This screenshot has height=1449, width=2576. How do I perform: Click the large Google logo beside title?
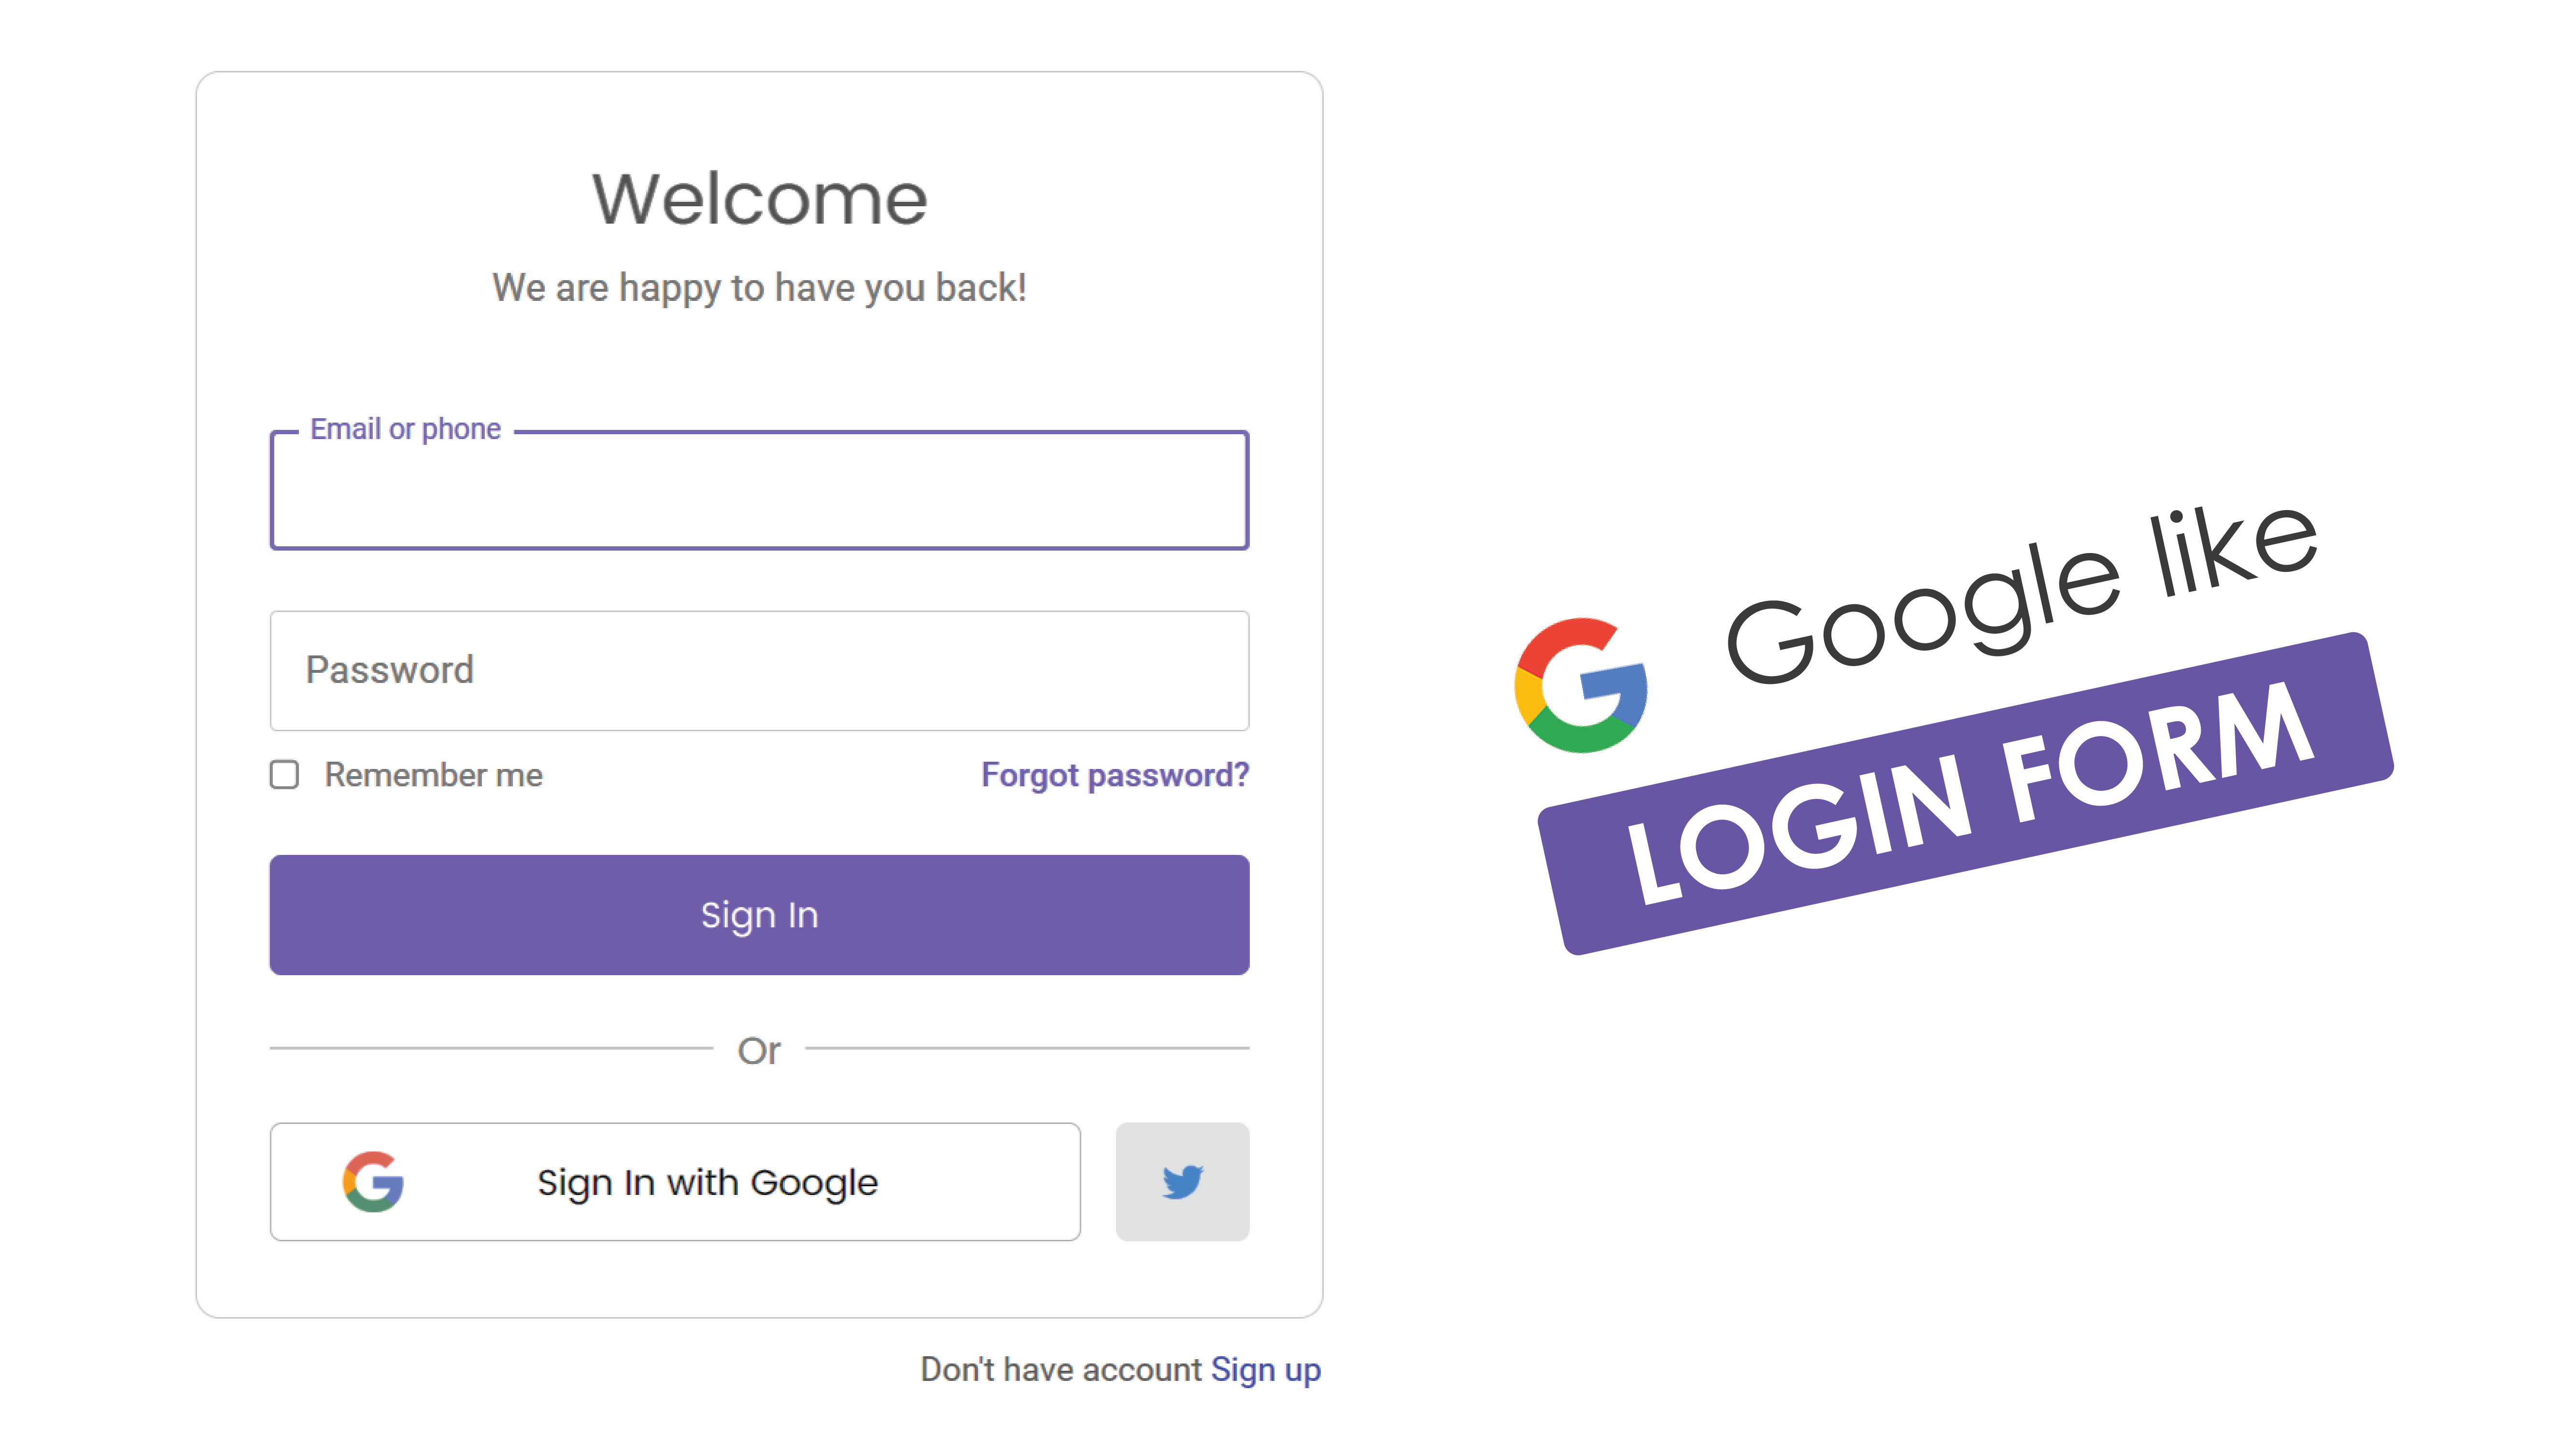[1581, 685]
